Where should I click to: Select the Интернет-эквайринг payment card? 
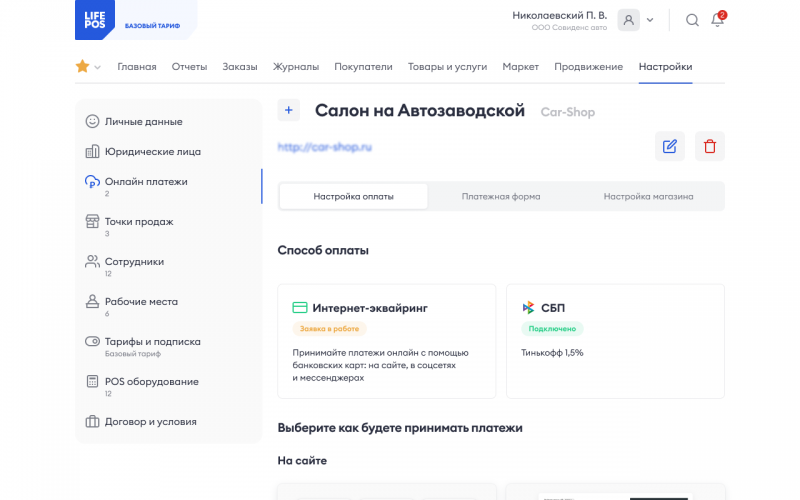pyautogui.click(x=386, y=341)
